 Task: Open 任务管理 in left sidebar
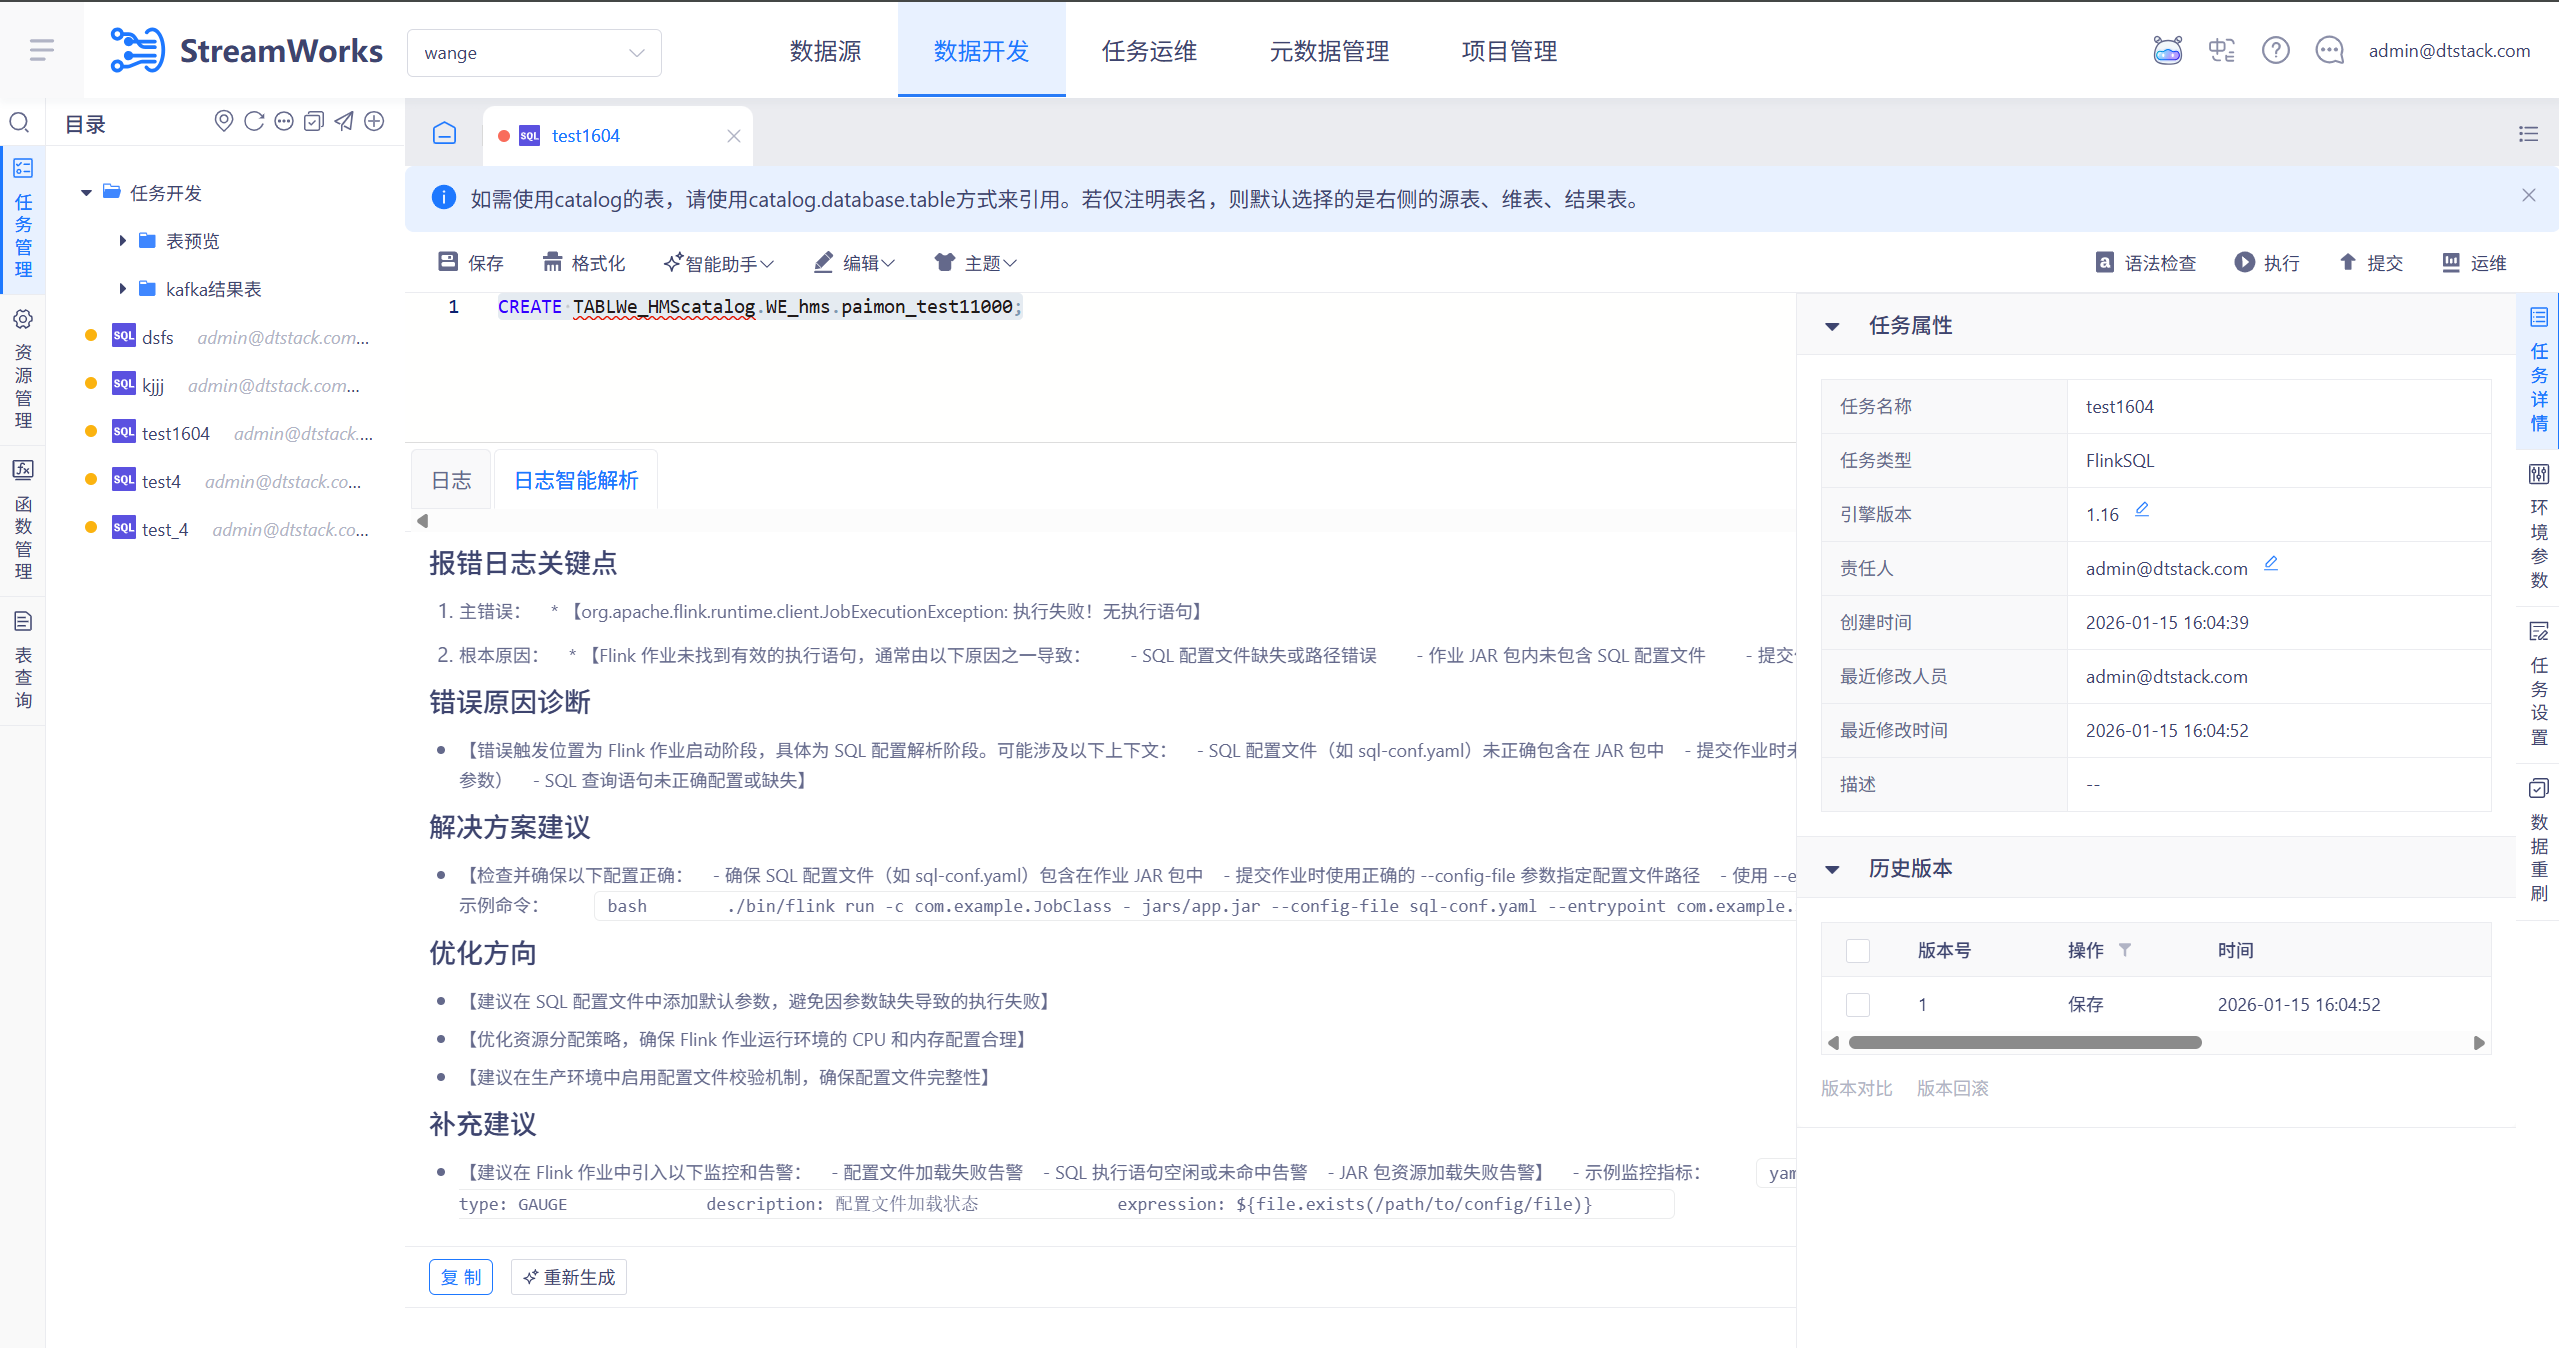[23, 218]
